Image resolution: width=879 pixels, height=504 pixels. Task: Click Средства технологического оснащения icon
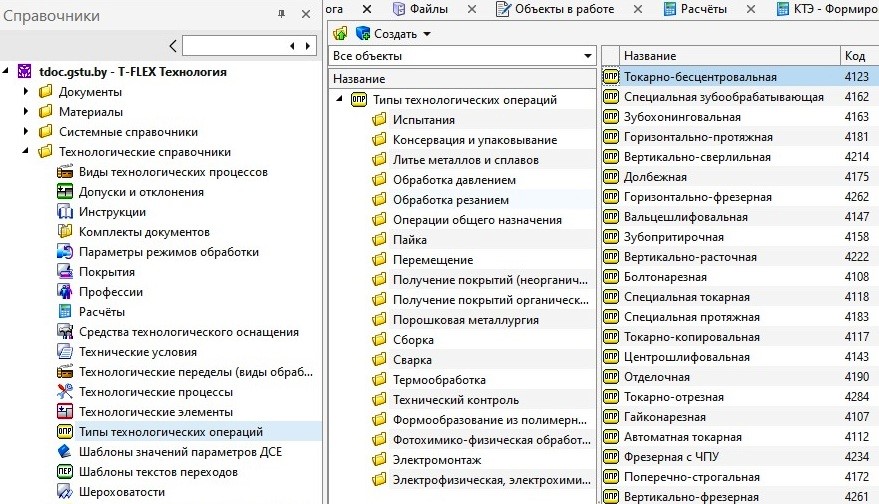coord(65,332)
